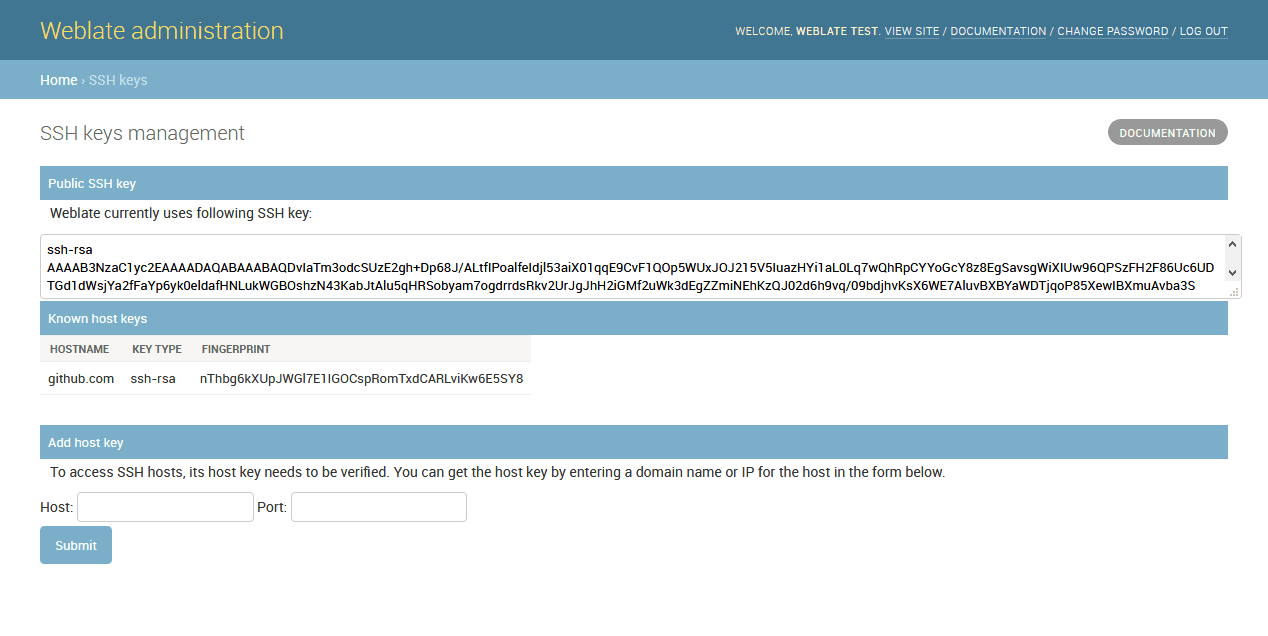Image resolution: width=1268 pixels, height=636 pixels.
Task: Click the grey DOCUMENTATION pill button
Action: click(1167, 132)
